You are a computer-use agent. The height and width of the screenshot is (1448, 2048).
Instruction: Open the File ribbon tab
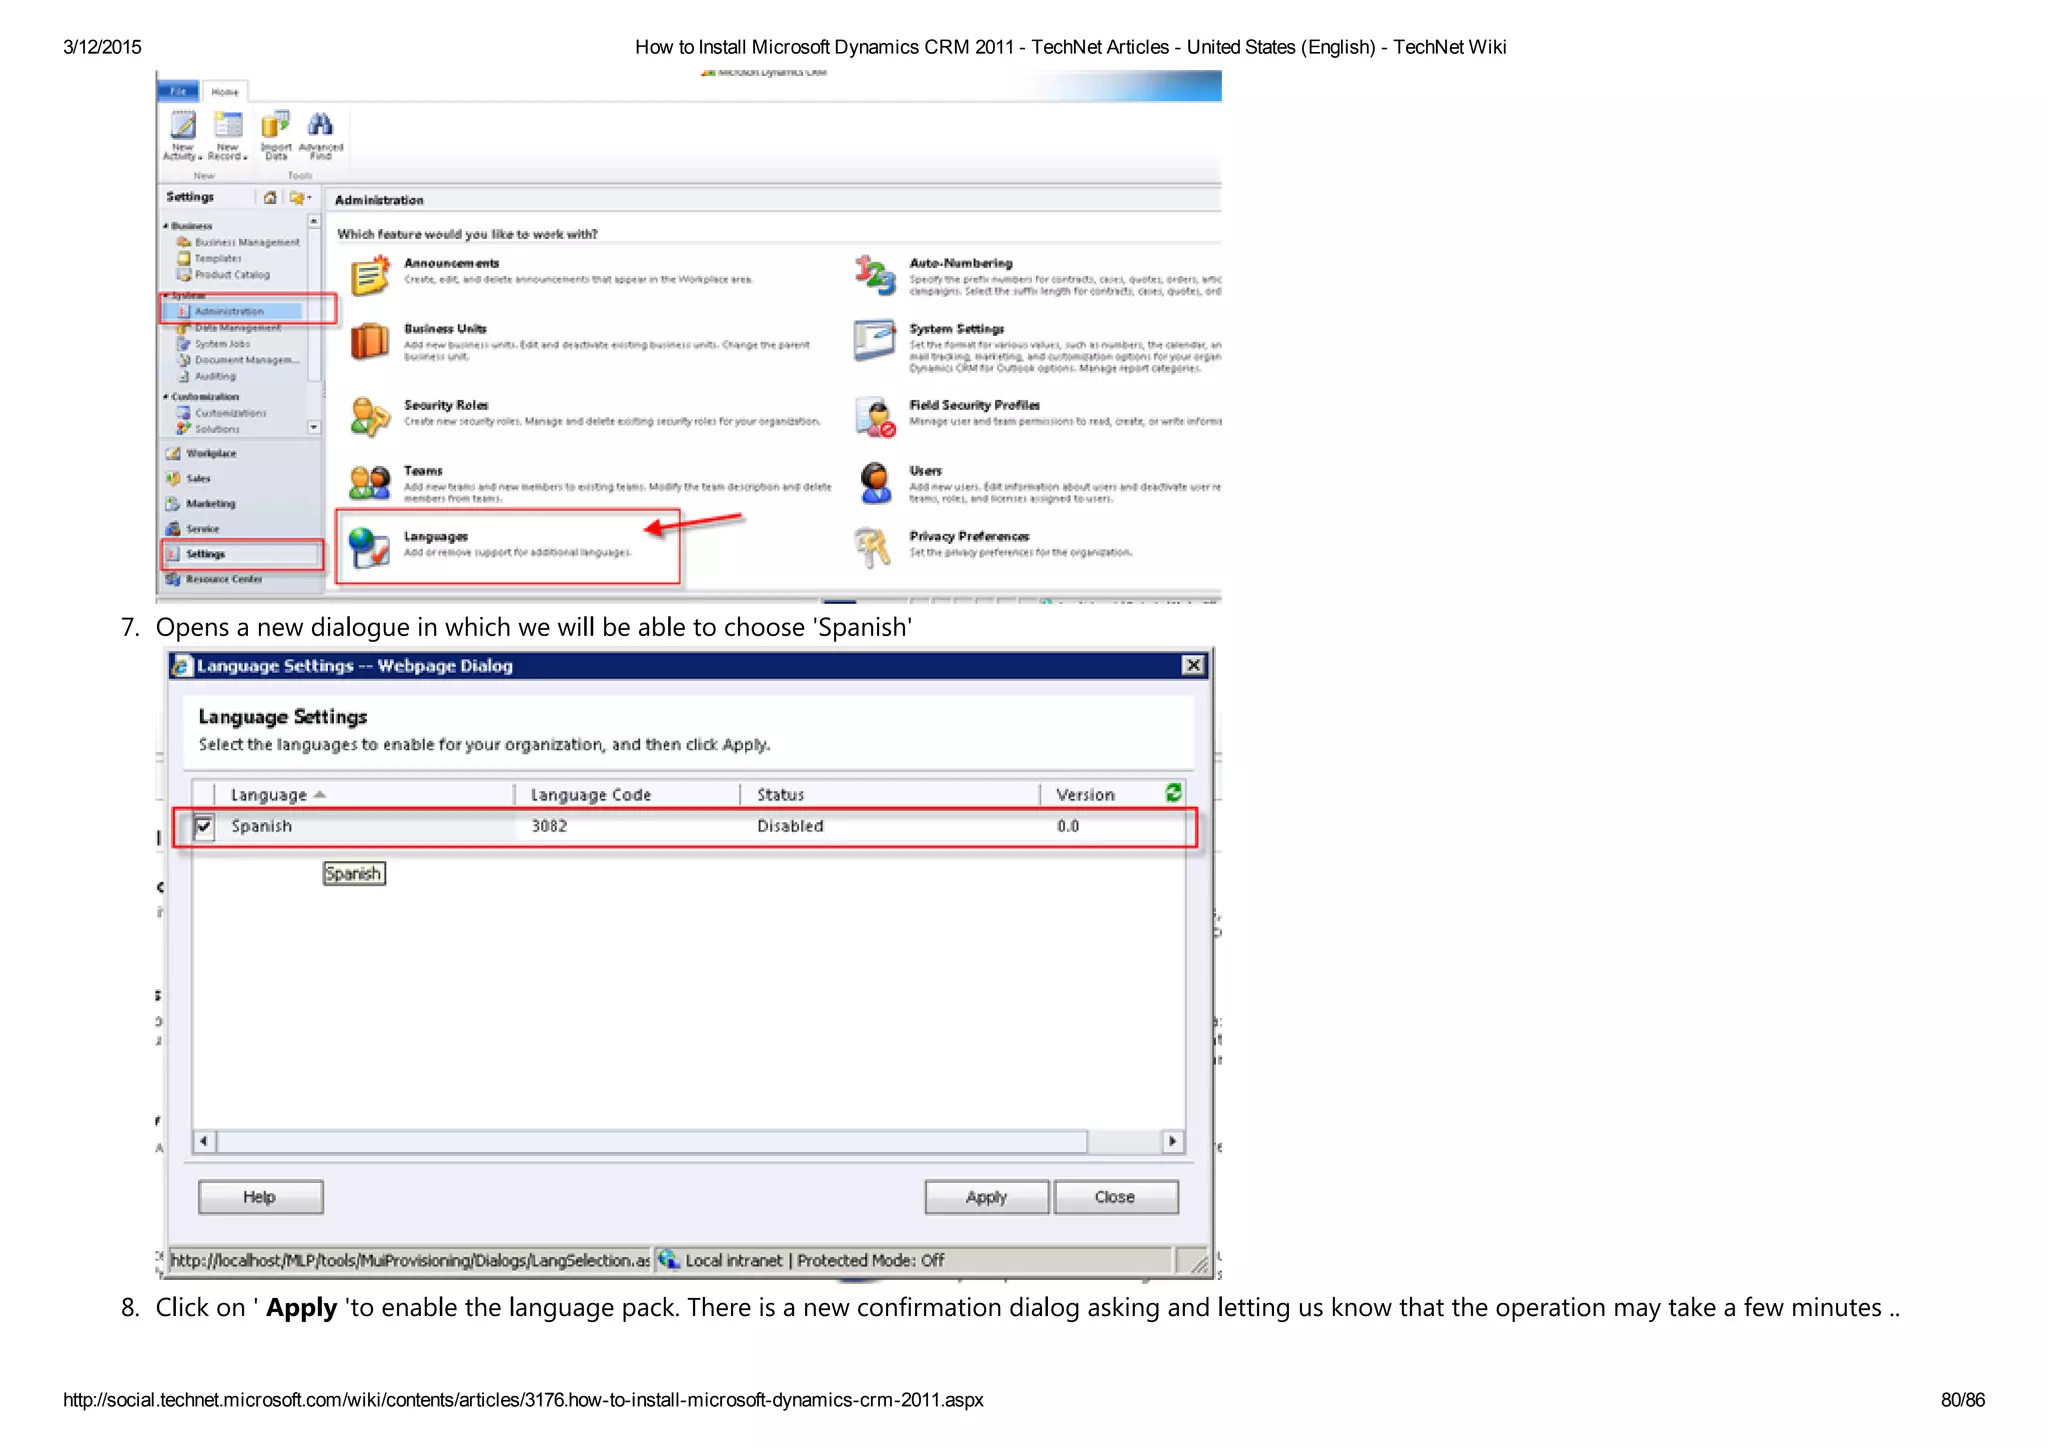tap(178, 91)
